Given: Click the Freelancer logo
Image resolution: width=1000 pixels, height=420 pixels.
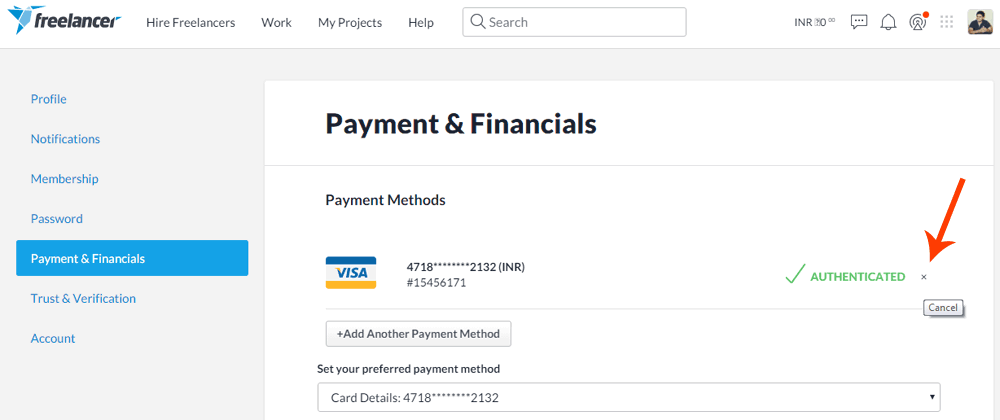Looking at the screenshot, I should [x=64, y=20].
